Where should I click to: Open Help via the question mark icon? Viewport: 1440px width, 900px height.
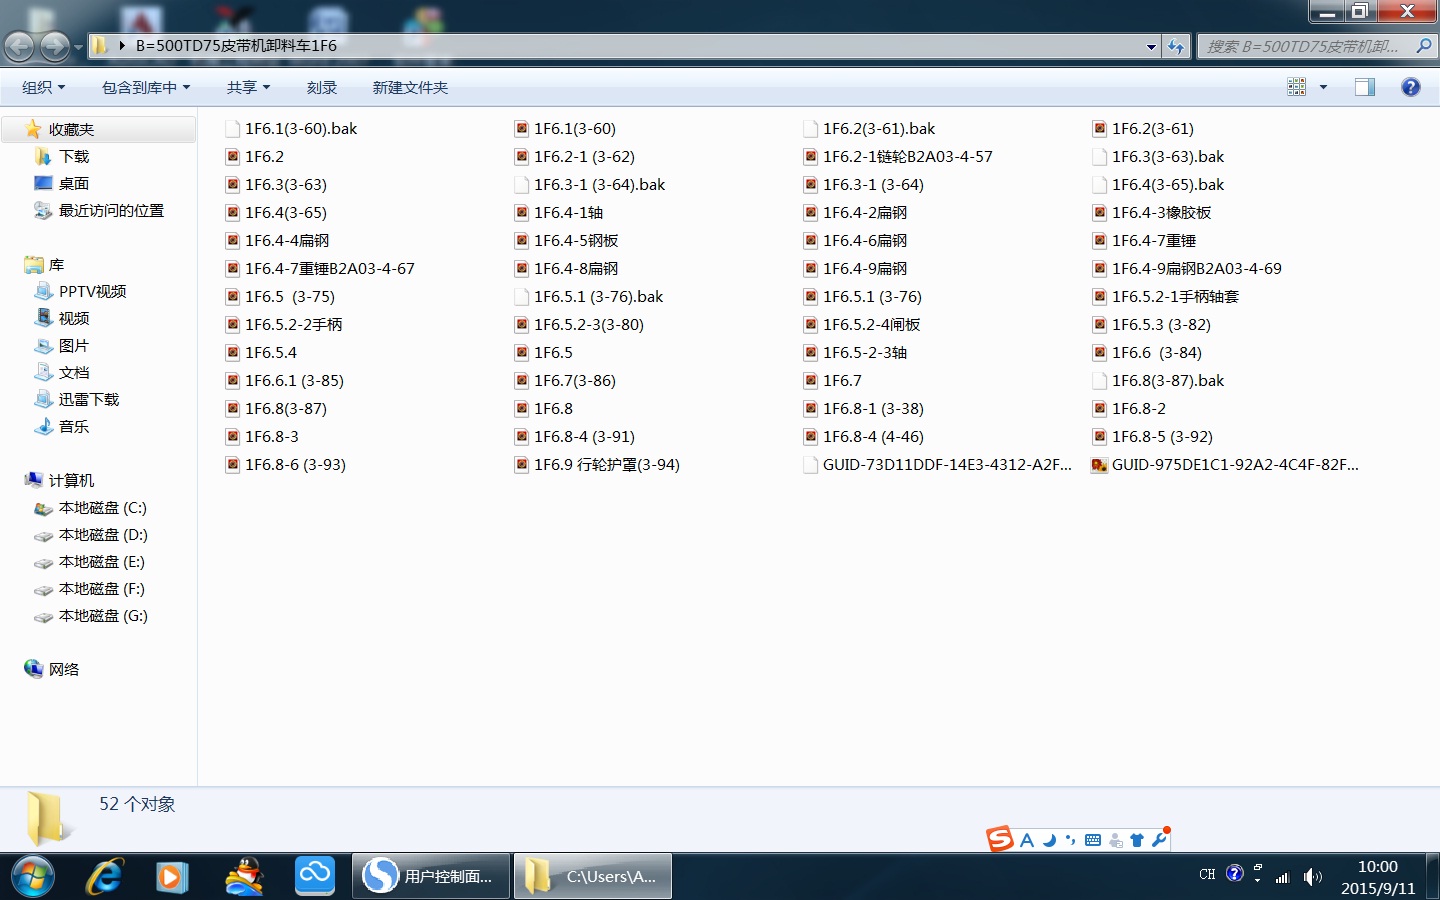[x=1411, y=87]
